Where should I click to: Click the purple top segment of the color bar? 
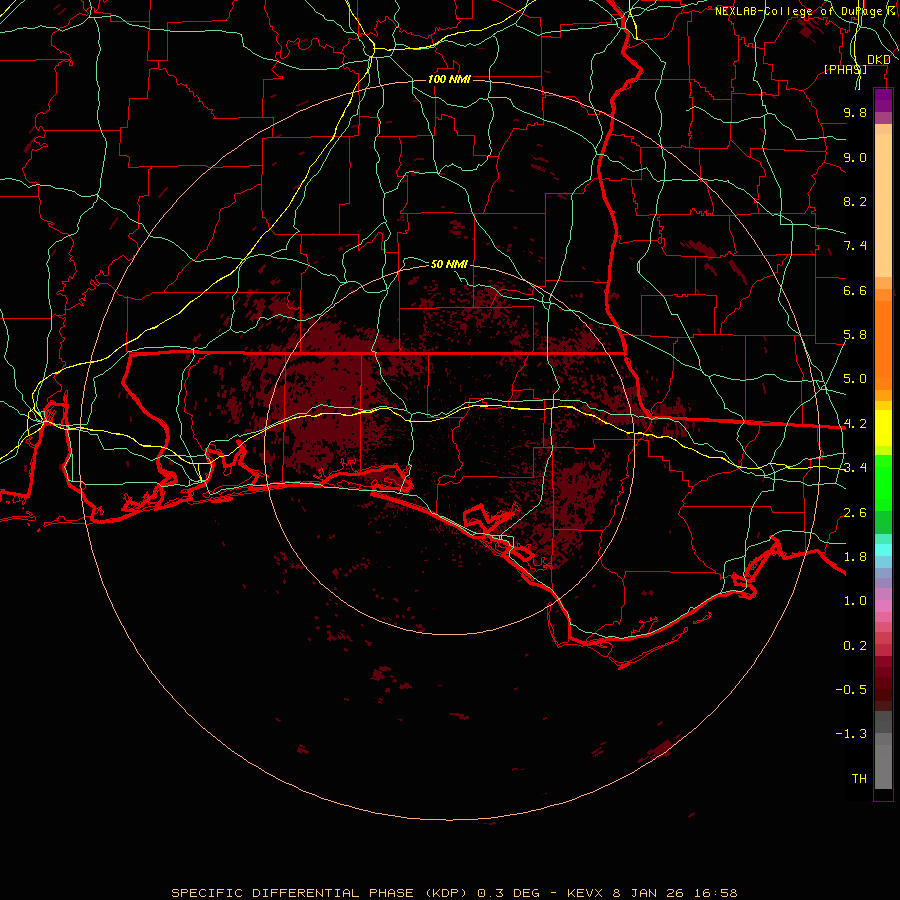click(883, 100)
